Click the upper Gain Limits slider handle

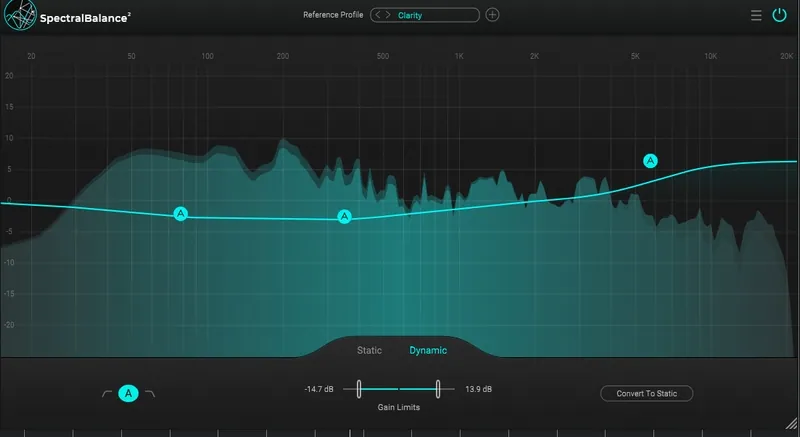[x=438, y=388]
